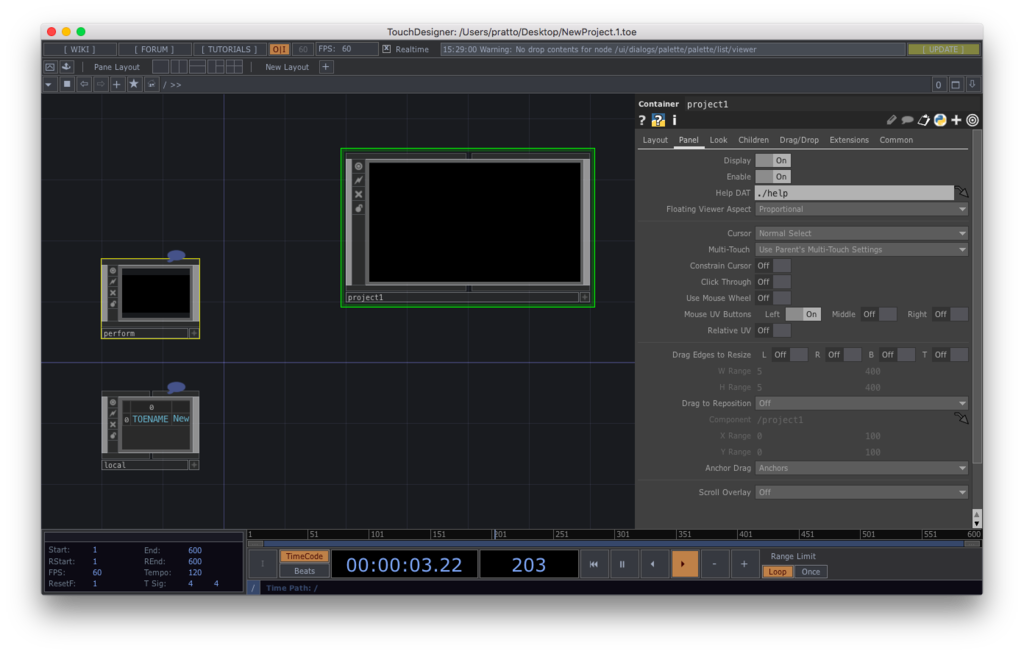Open the Cursor dropdown menu
This screenshot has height=654, width=1024.
(x=861, y=233)
